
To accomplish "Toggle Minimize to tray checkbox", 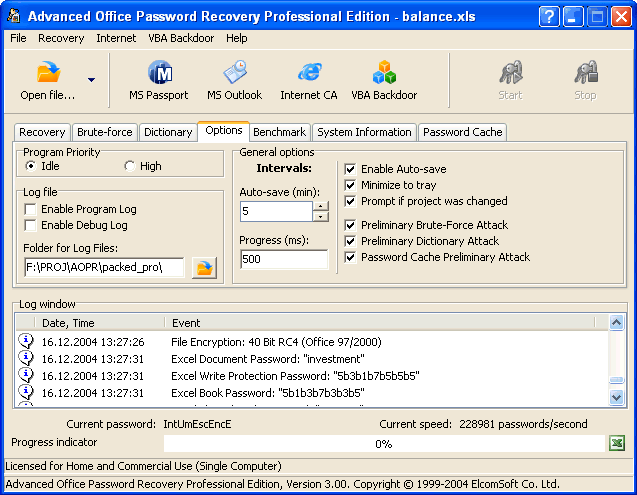I will click(x=350, y=185).
